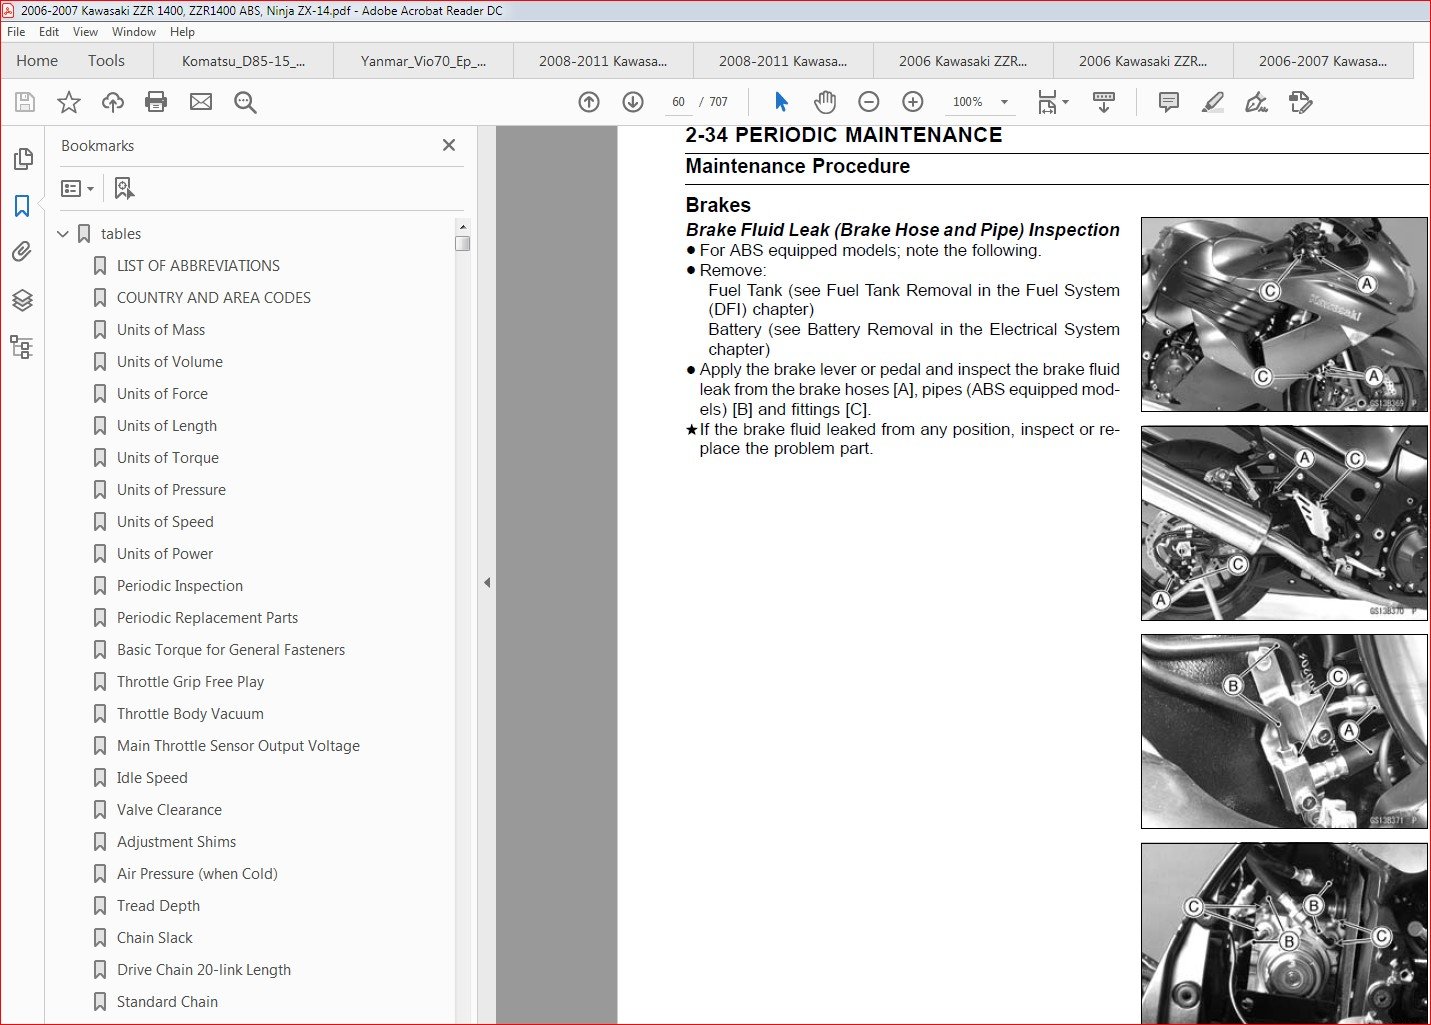
Task: Switch to Komatsu_D85-15 document tab
Action: [x=243, y=61]
